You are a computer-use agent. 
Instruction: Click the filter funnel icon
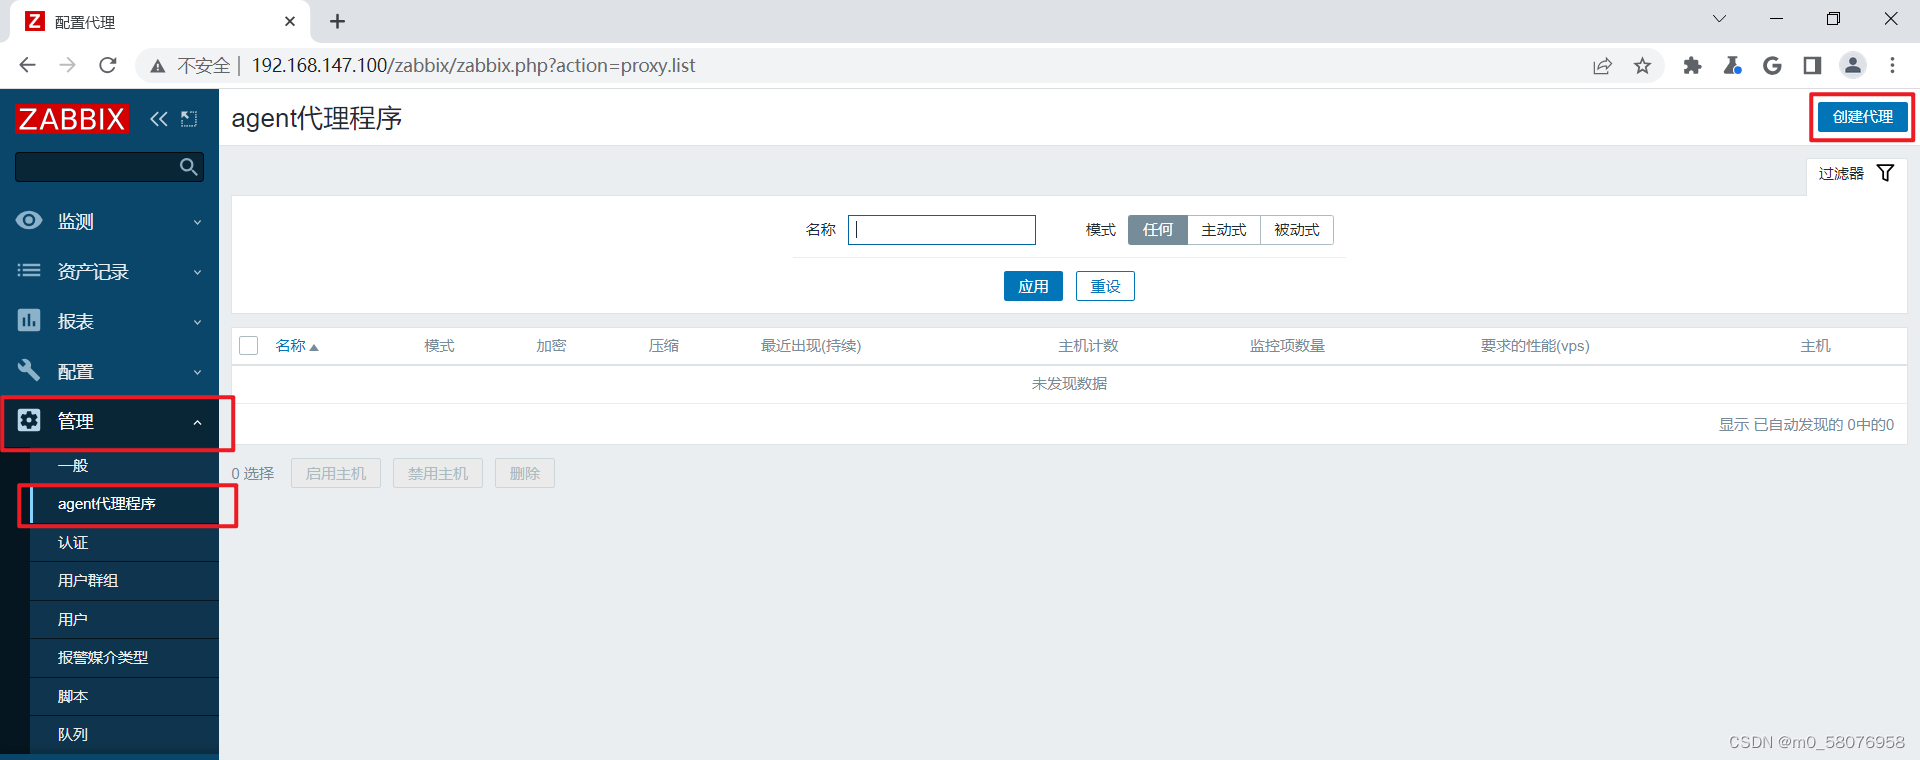(x=1885, y=173)
